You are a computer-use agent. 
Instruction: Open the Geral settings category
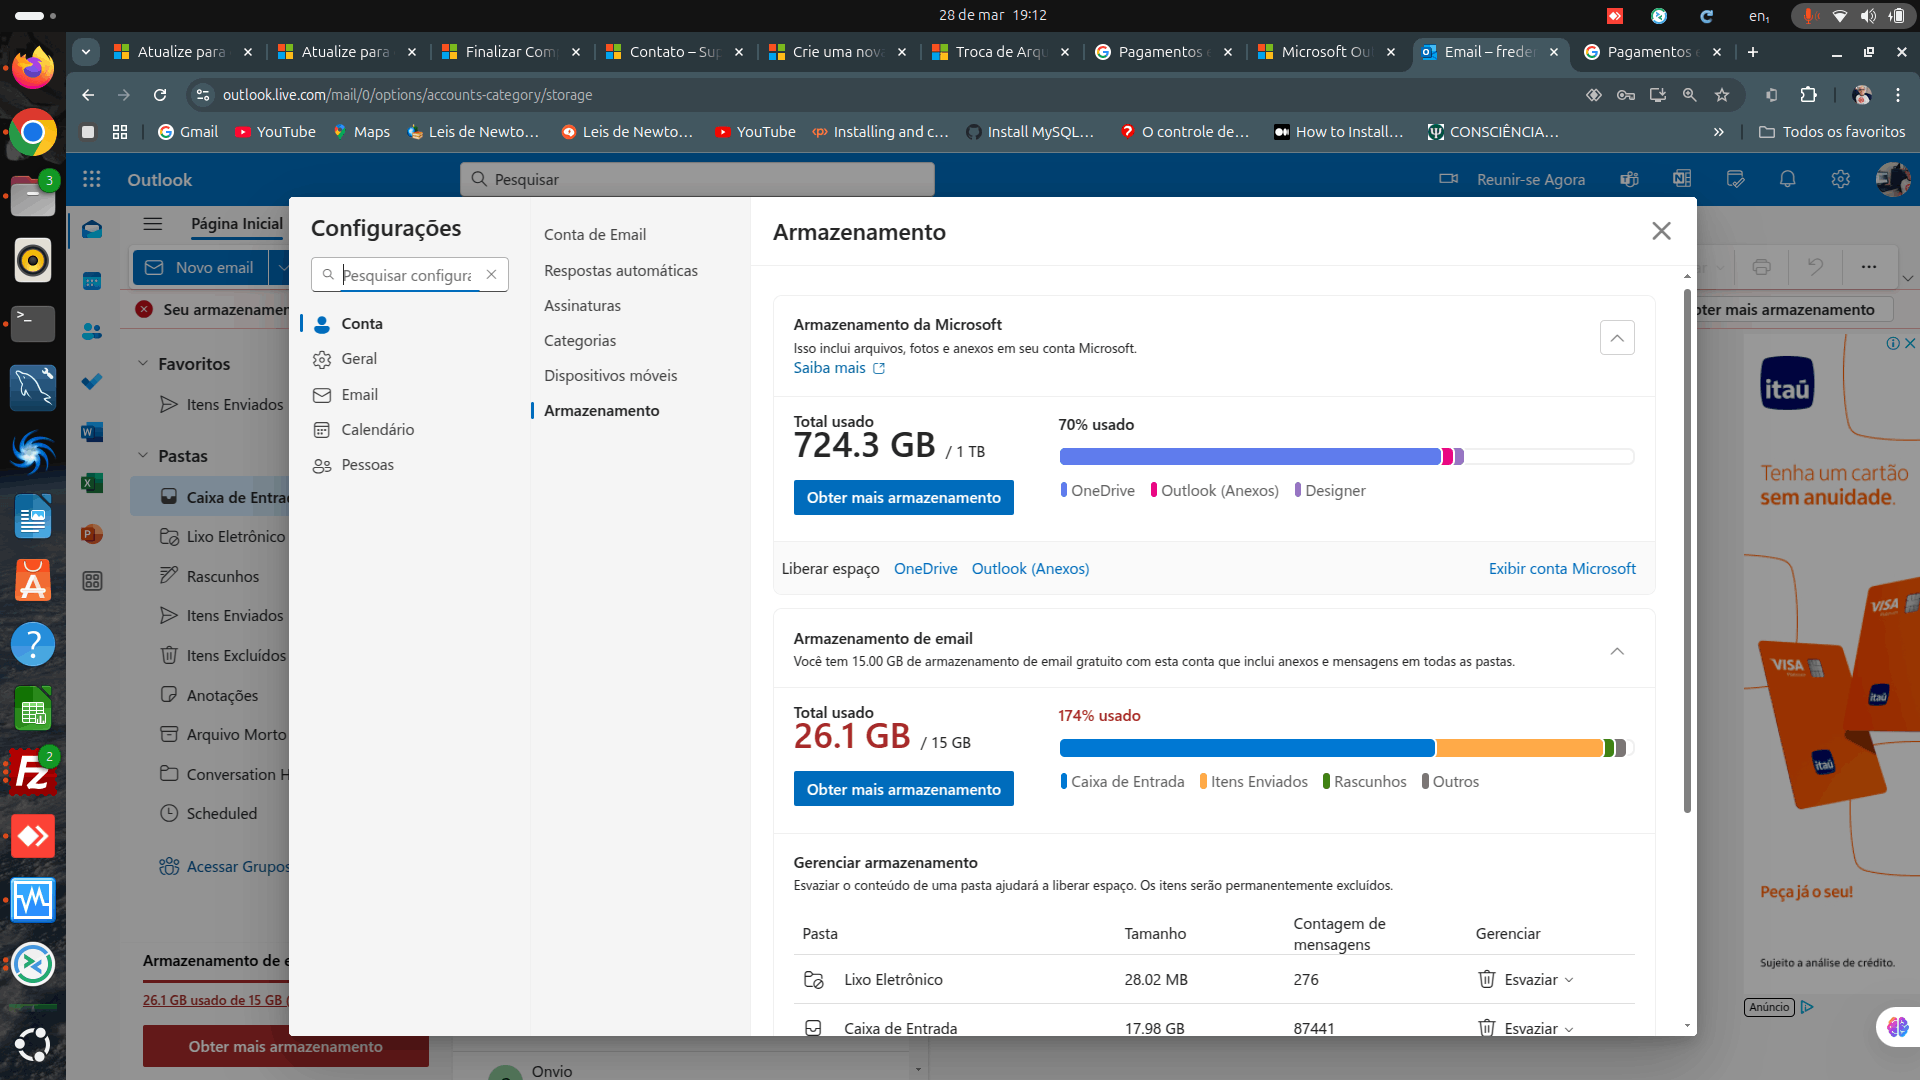[358, 358]
